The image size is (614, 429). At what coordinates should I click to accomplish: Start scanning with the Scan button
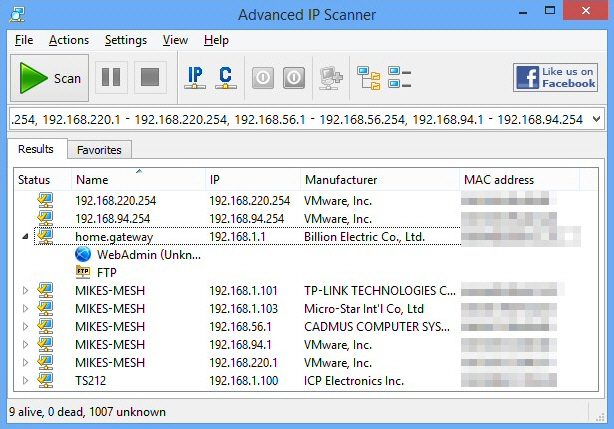[x=49, y=78]
